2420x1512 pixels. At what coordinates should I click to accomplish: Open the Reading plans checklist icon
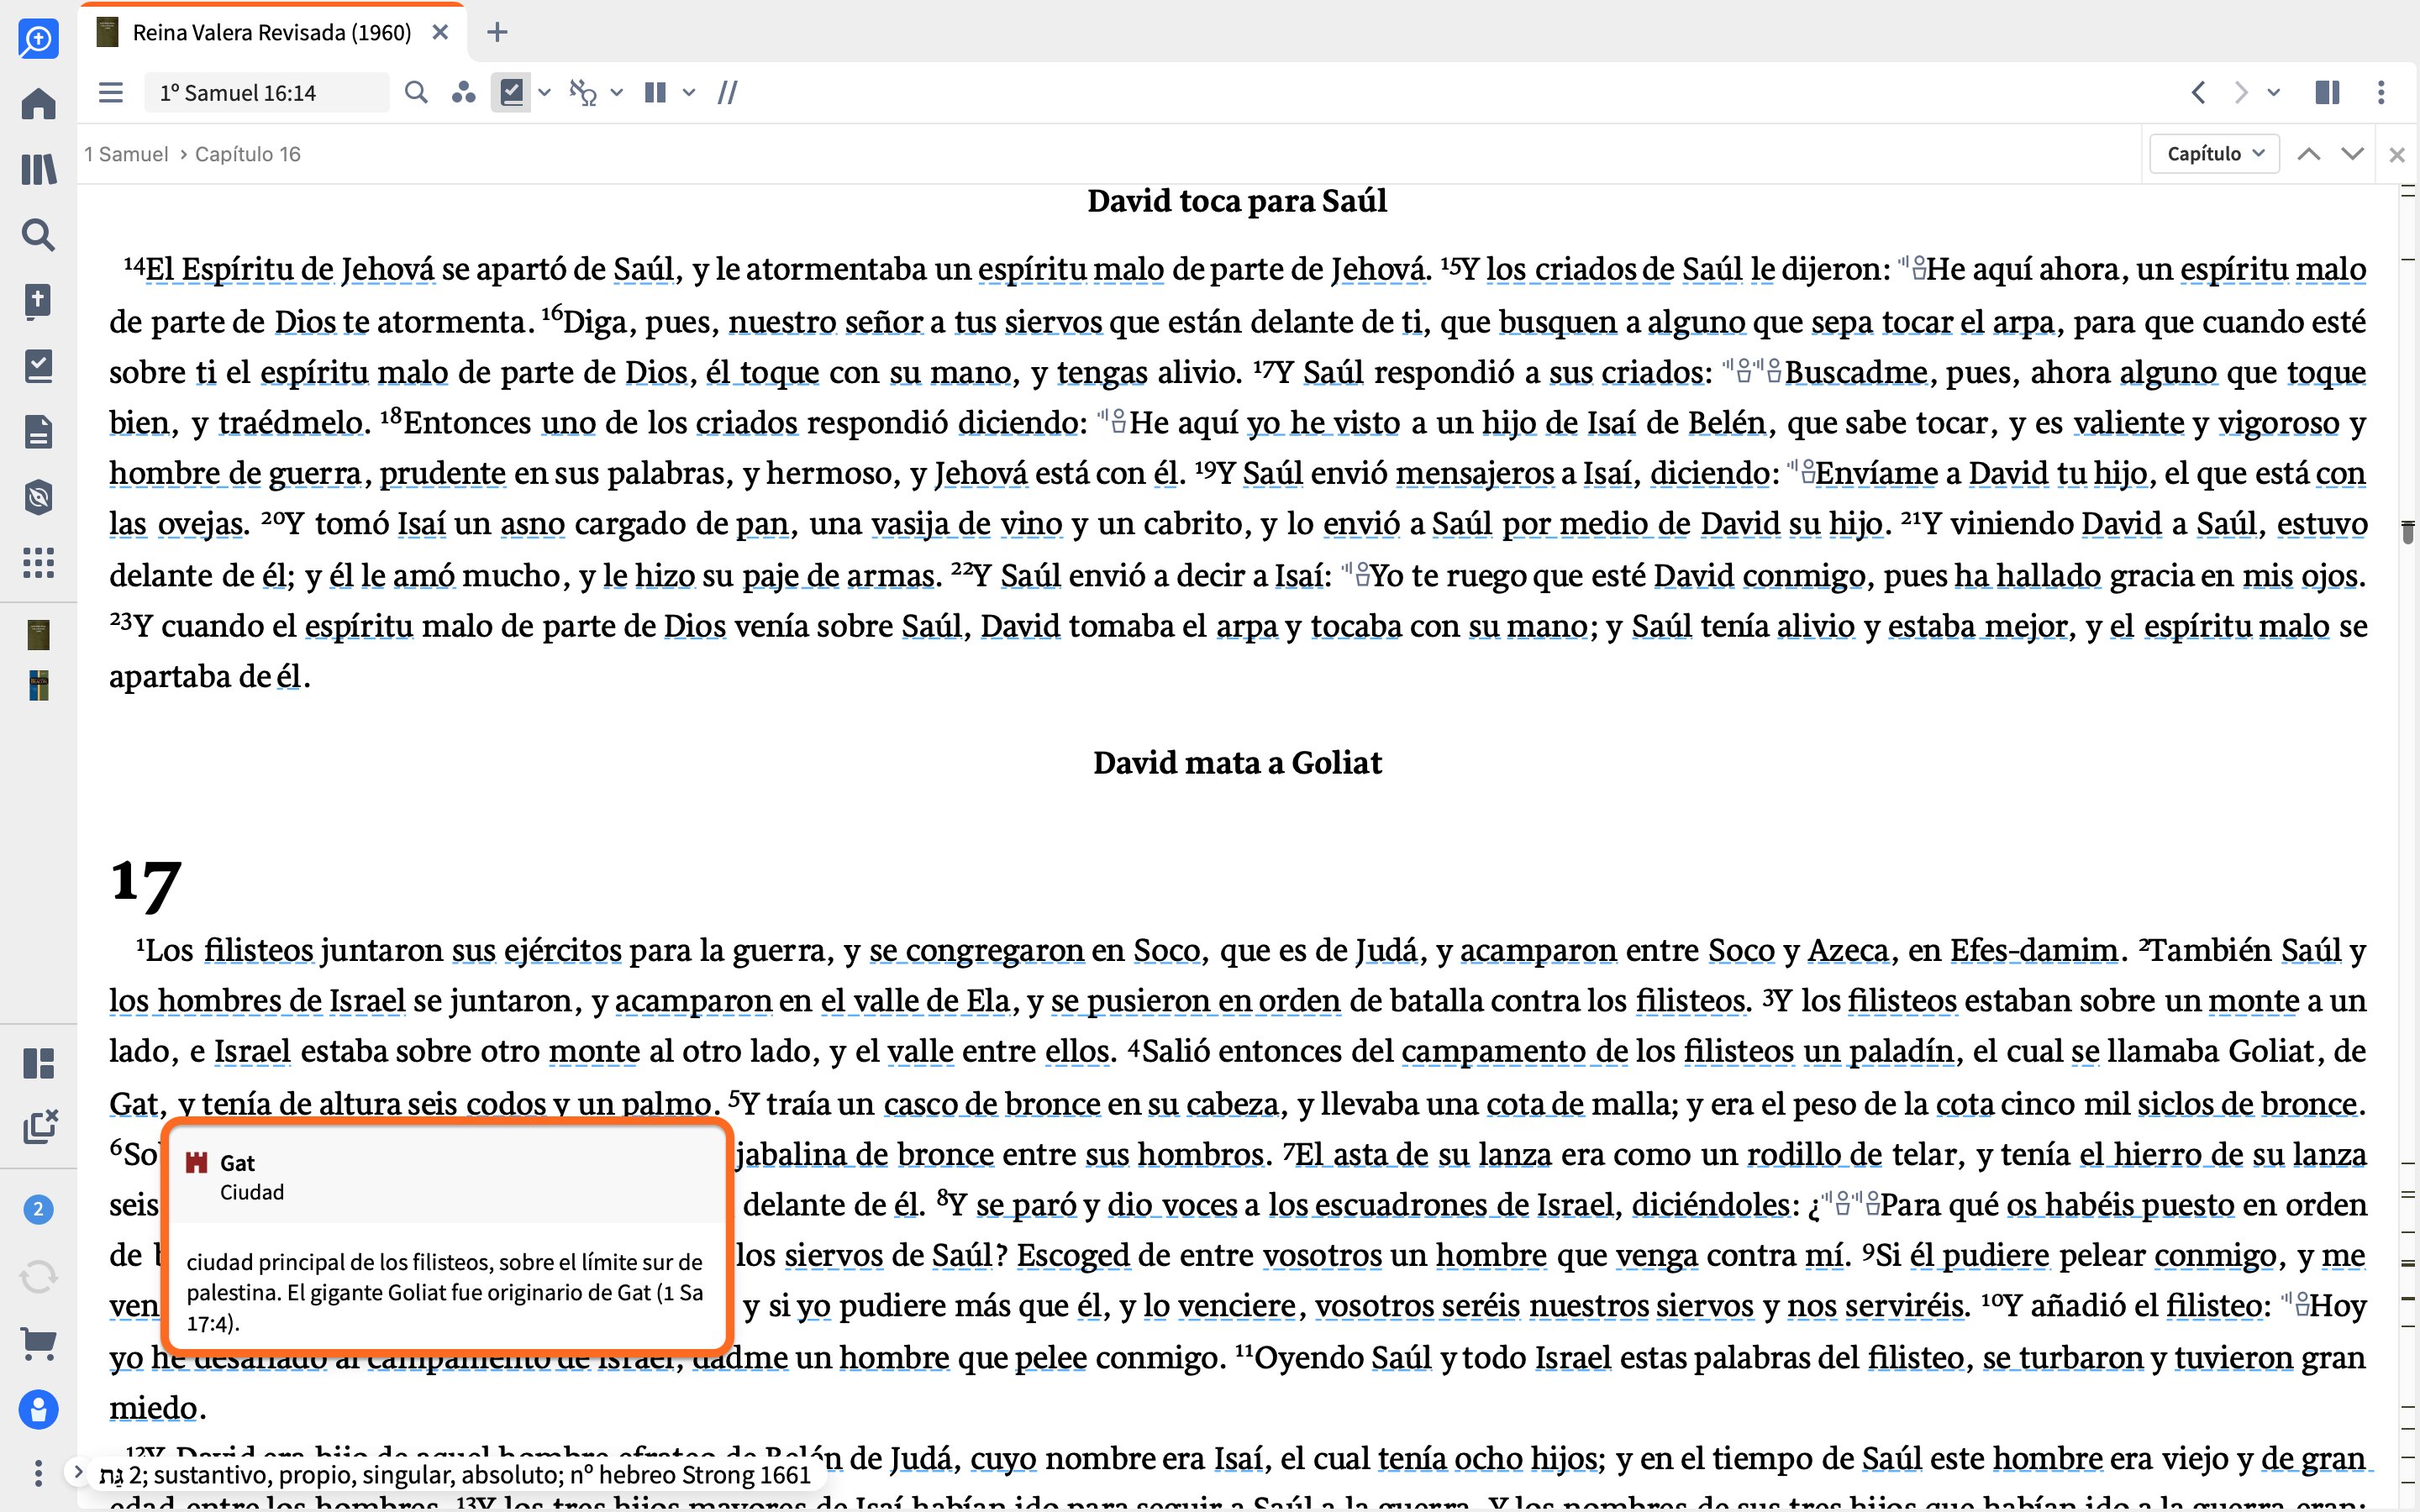tap(38, 366)
